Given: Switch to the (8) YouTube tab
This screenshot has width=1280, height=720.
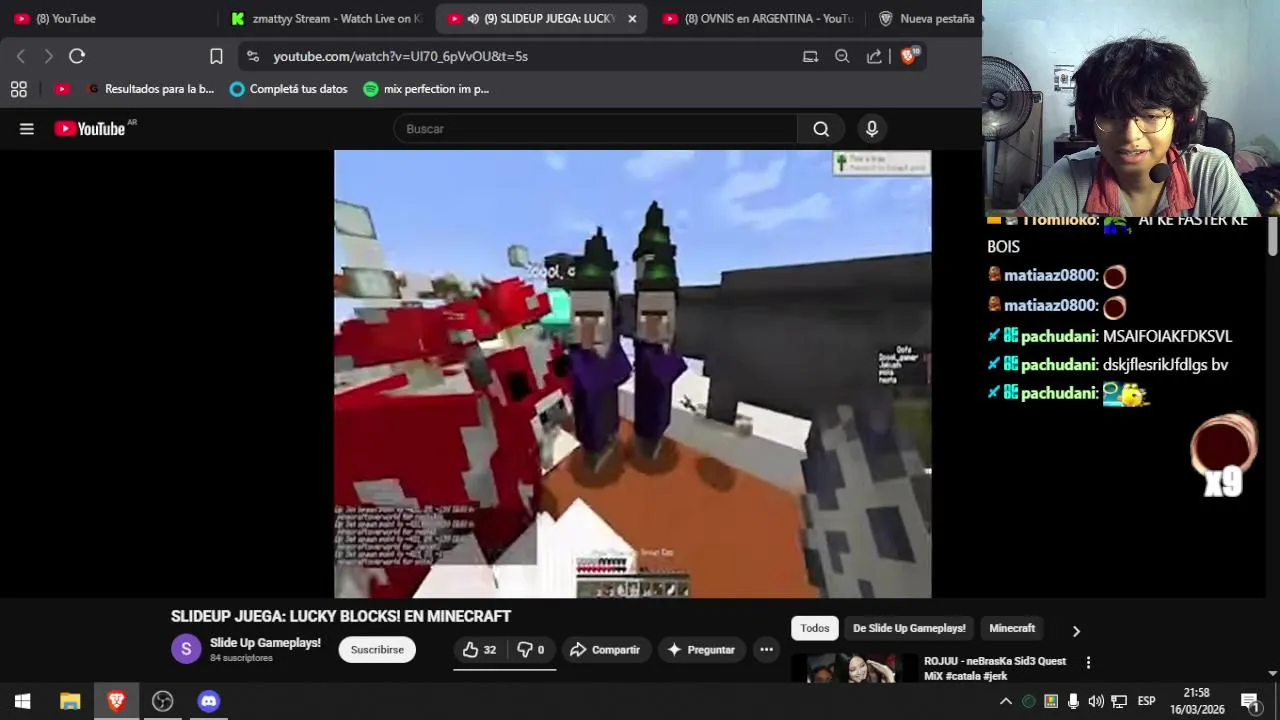Looking at the screenshot, I should [107, 19].
